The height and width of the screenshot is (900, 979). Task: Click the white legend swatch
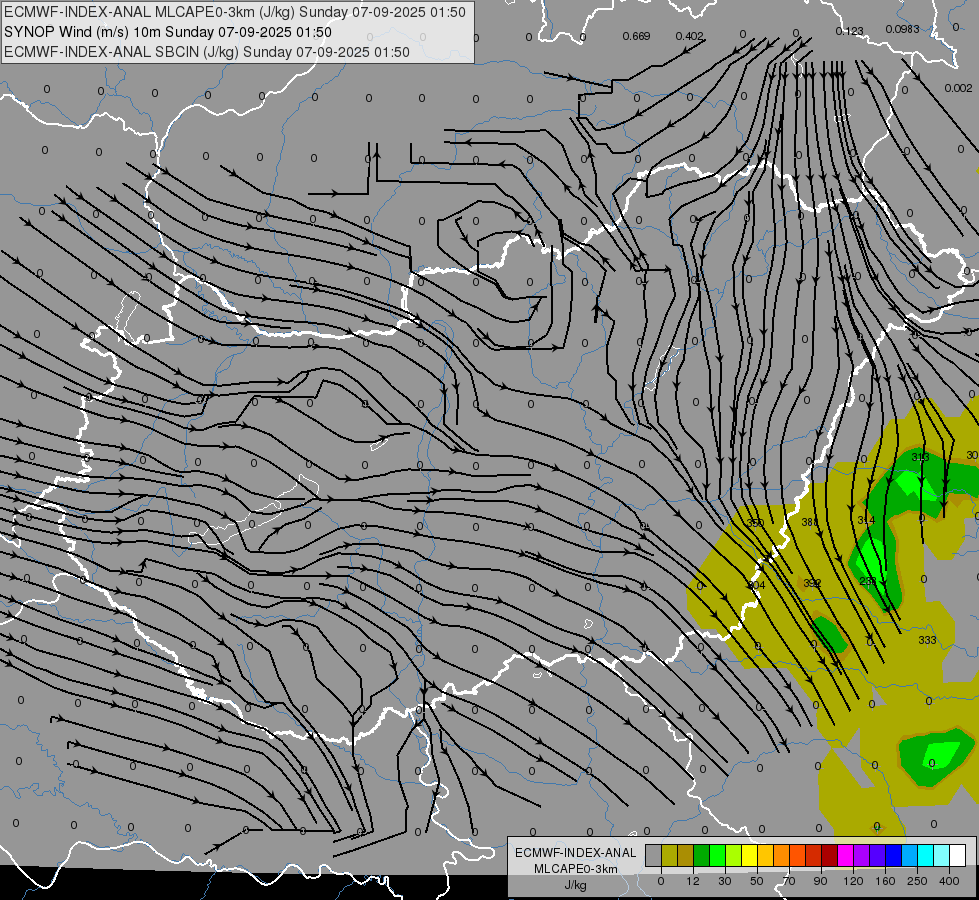[958, 855]
